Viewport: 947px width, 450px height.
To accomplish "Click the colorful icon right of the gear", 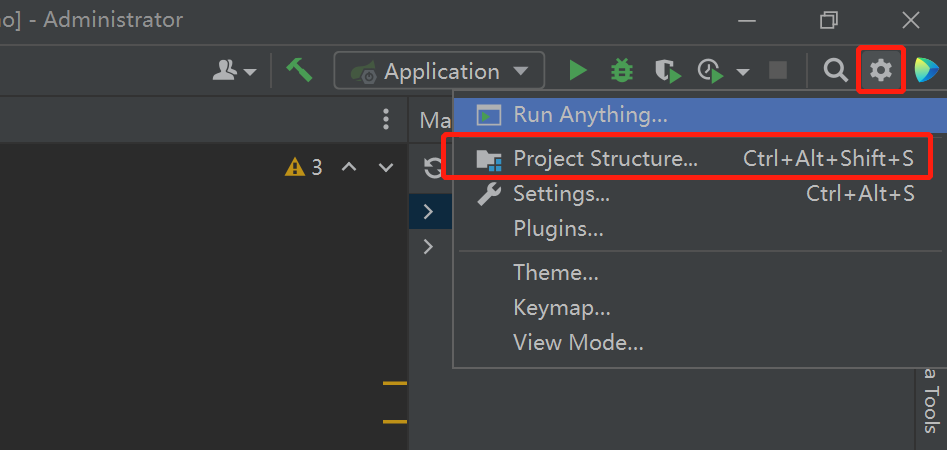I will click(x=926, y=70).
